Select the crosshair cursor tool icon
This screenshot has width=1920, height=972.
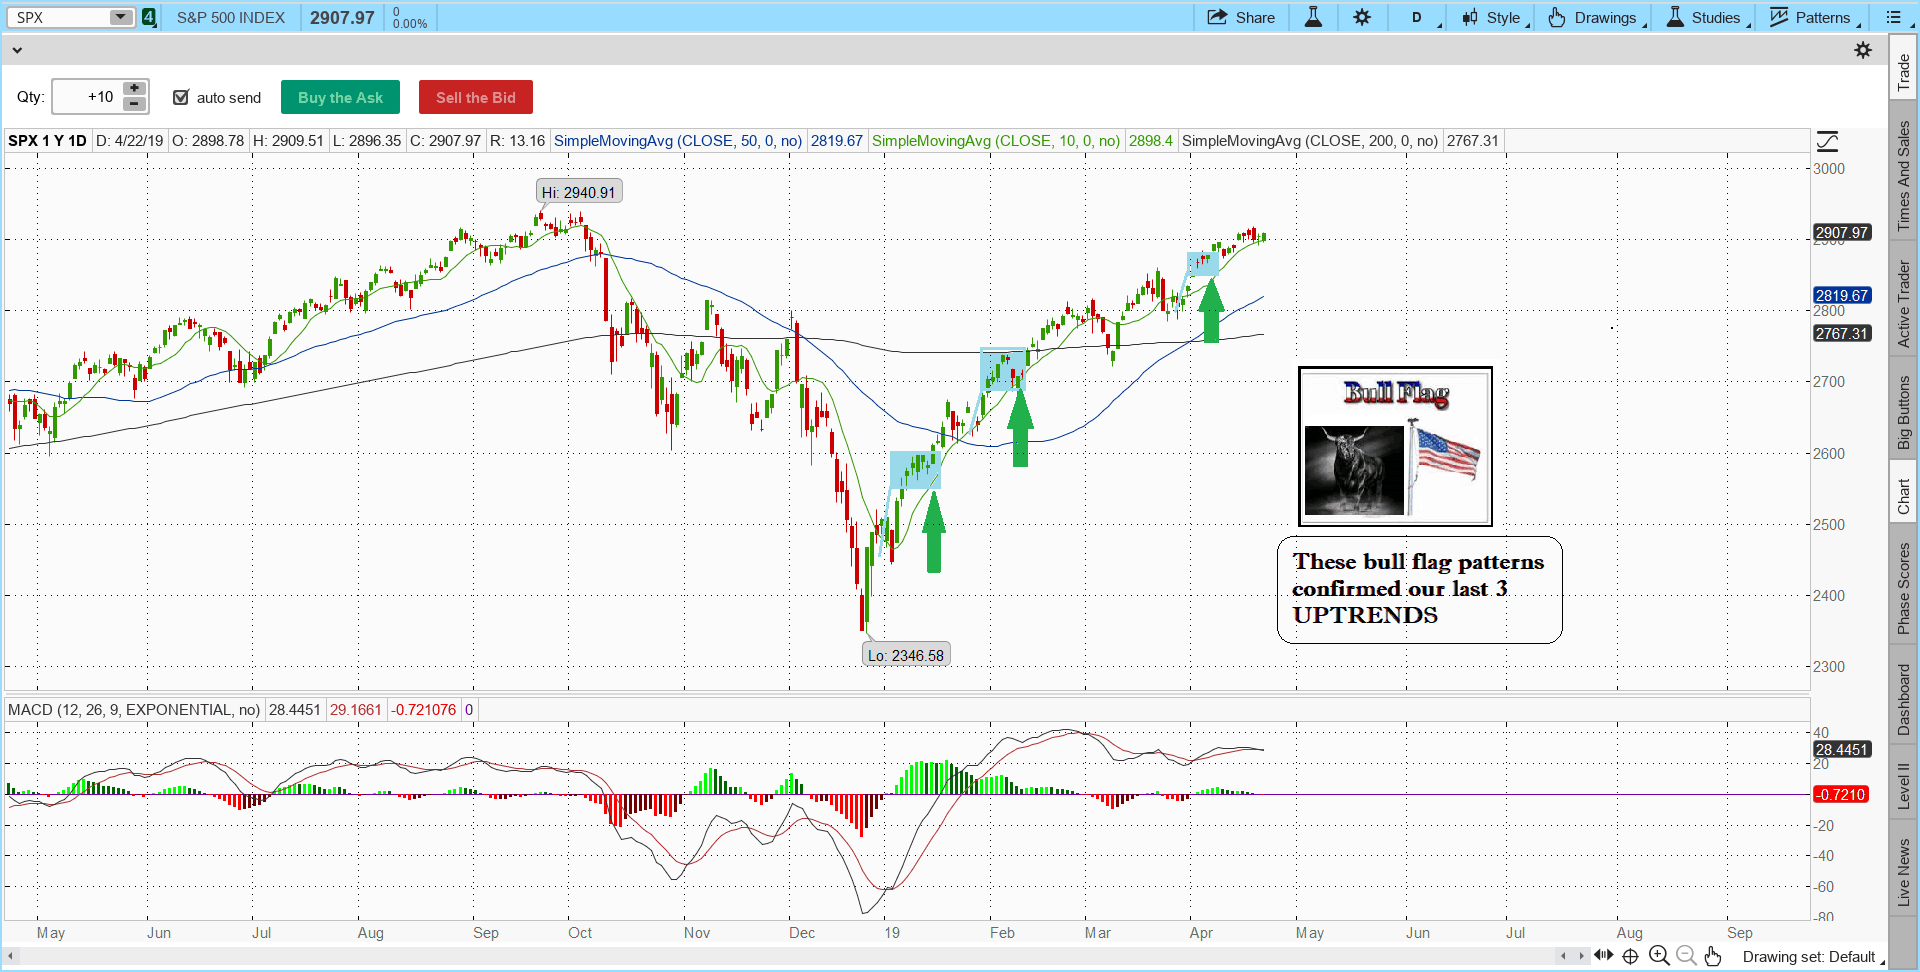(x=1630, y=956)
